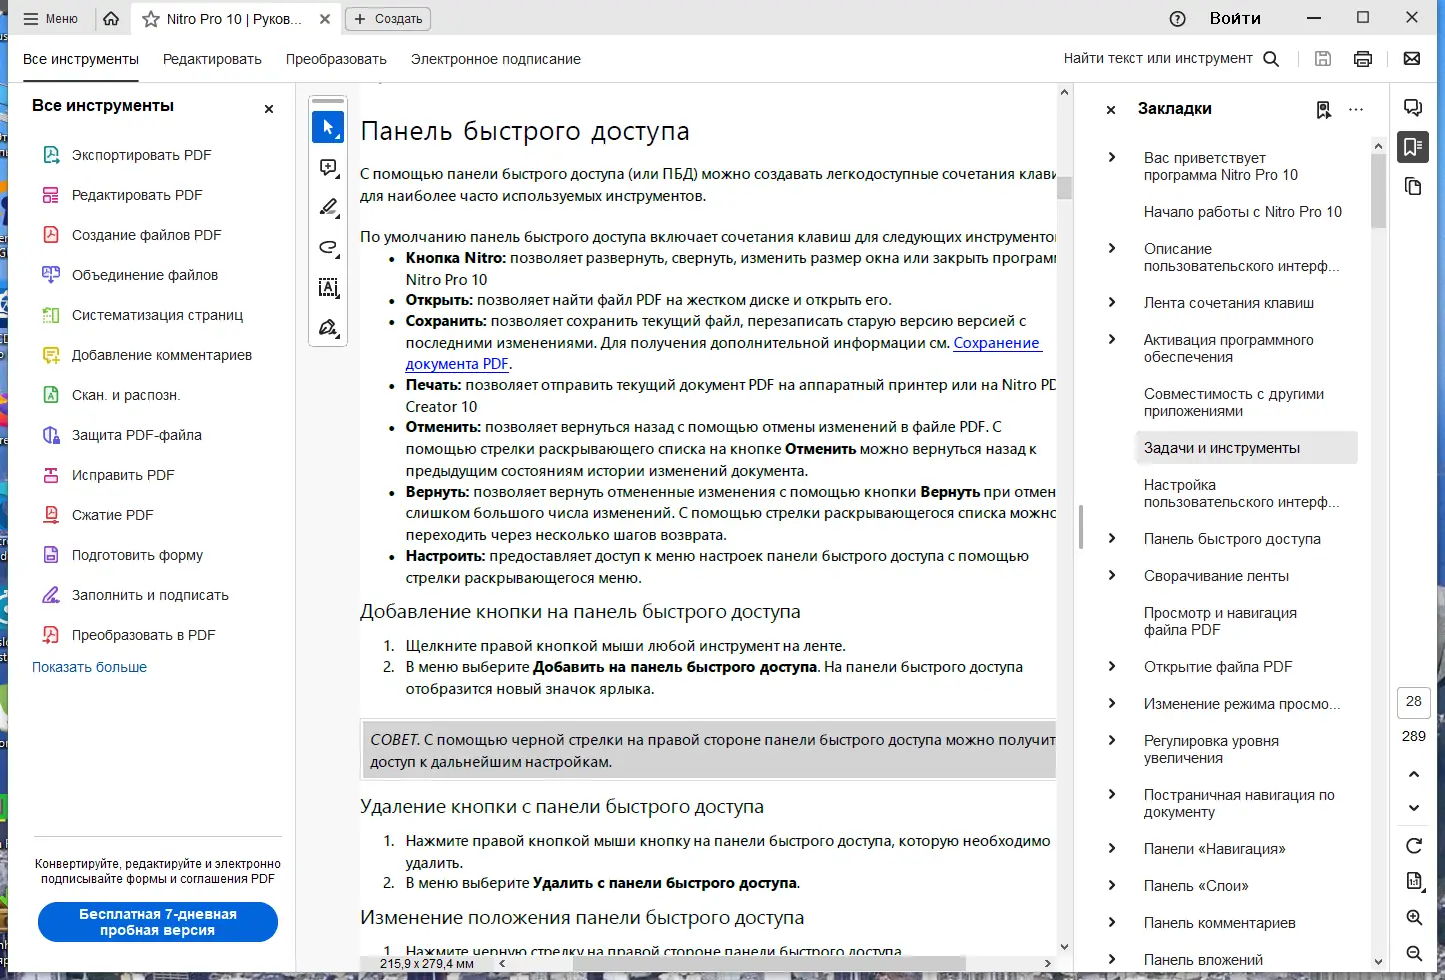Choose the text highlighter tool
1445x980 pixels.
(328, 207)
